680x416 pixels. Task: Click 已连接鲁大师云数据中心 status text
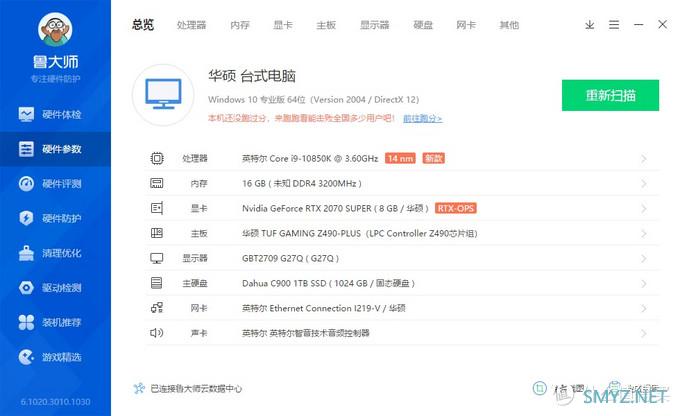coord(196,389)
